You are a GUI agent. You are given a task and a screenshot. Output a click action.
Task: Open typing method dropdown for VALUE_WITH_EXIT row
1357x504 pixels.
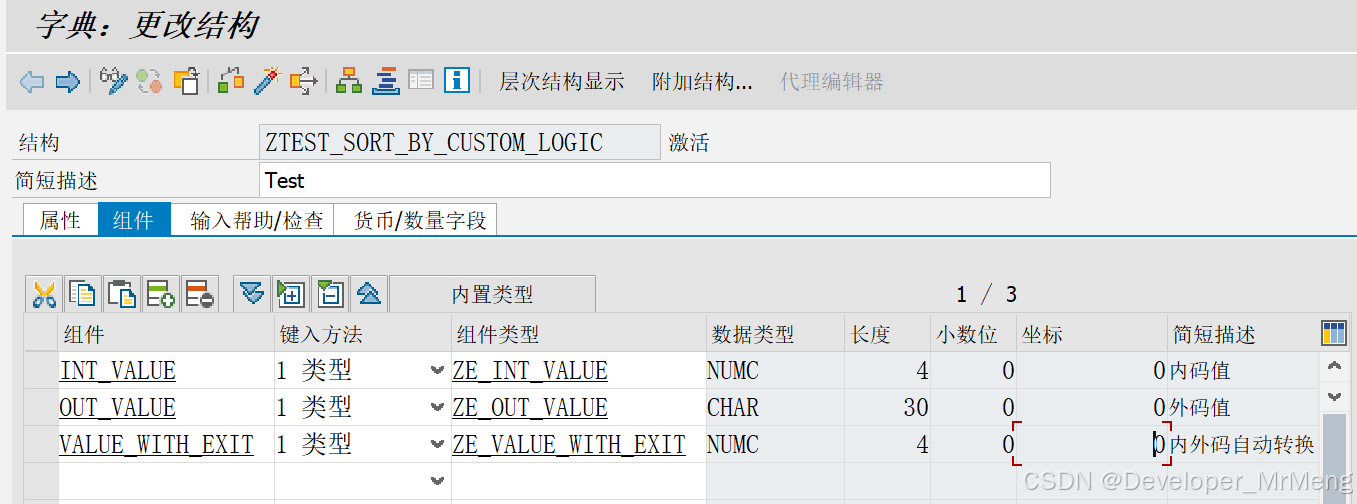click(x=437, y=445)
